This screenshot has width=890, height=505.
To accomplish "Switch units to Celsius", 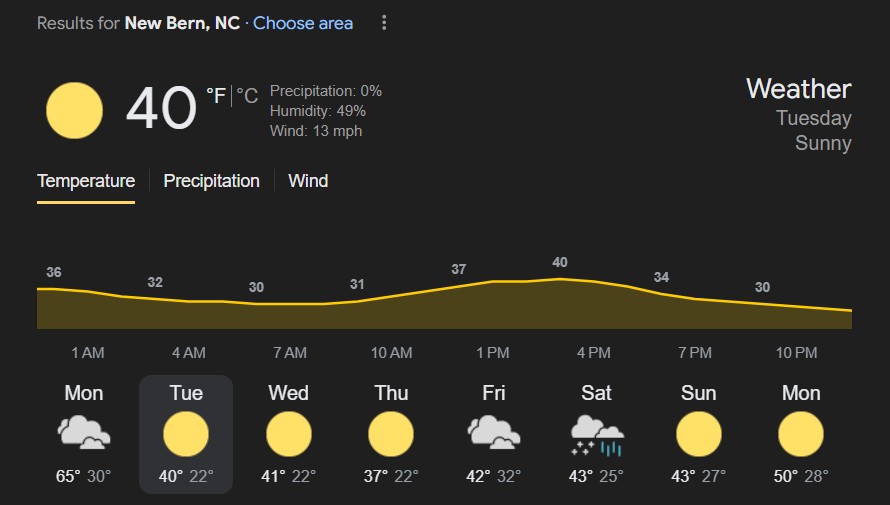I will click(247, 96).
